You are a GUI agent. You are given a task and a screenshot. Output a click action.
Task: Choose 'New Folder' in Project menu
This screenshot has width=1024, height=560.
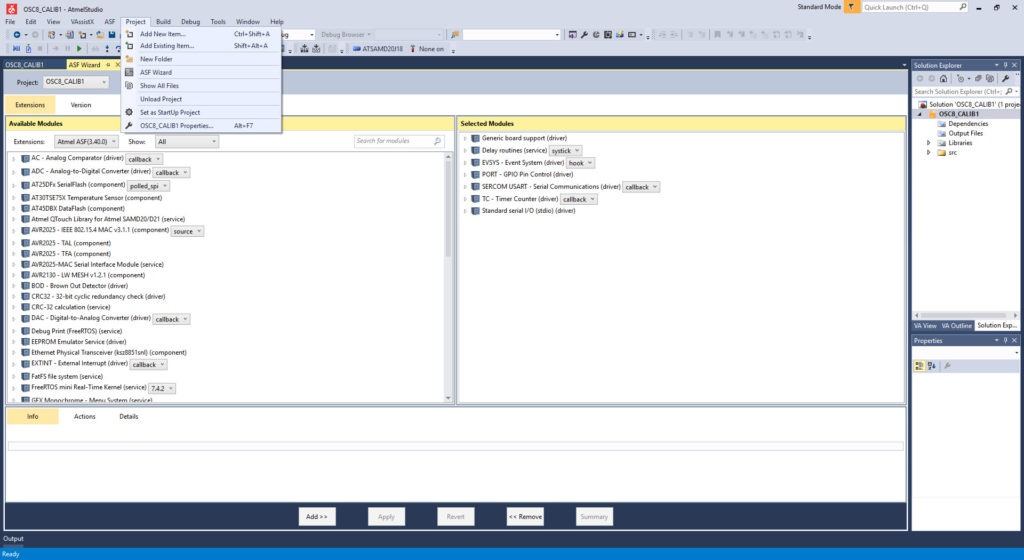(202, 59)
